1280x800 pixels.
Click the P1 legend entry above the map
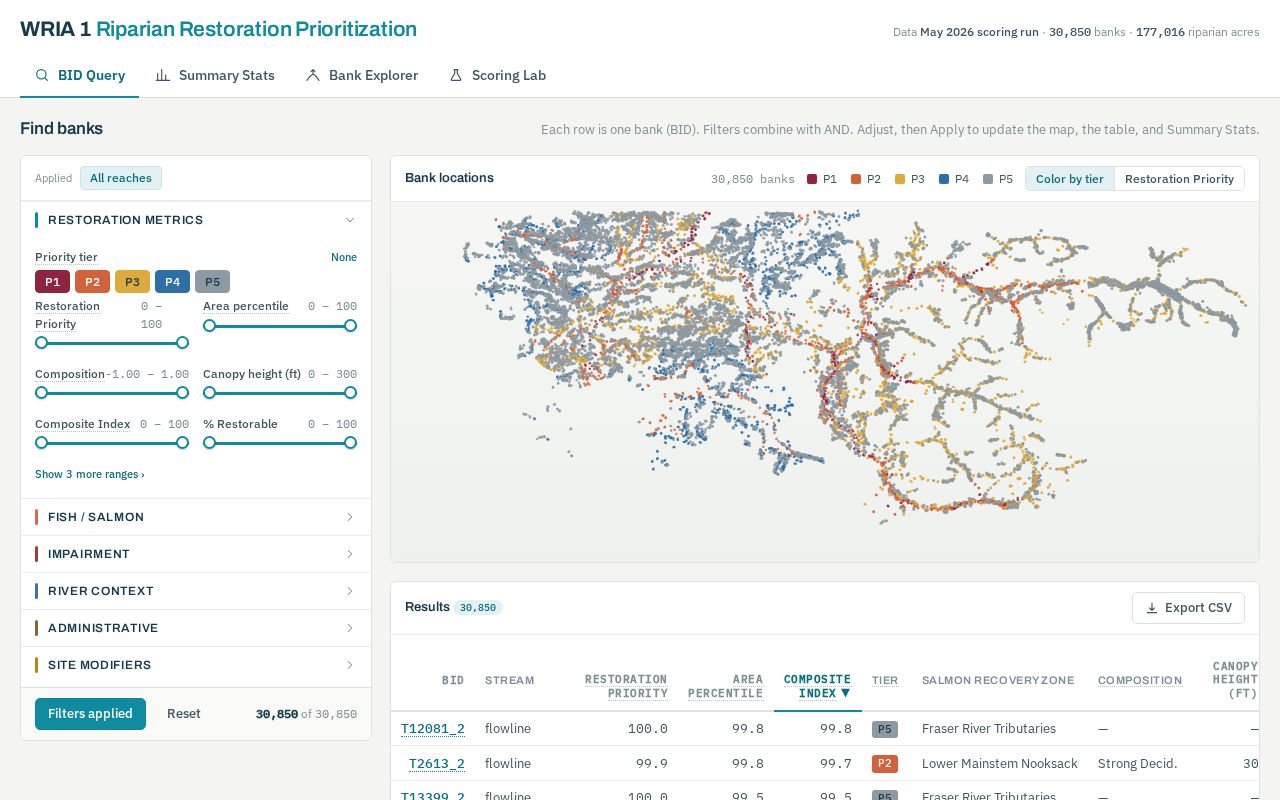click(822, 179)
